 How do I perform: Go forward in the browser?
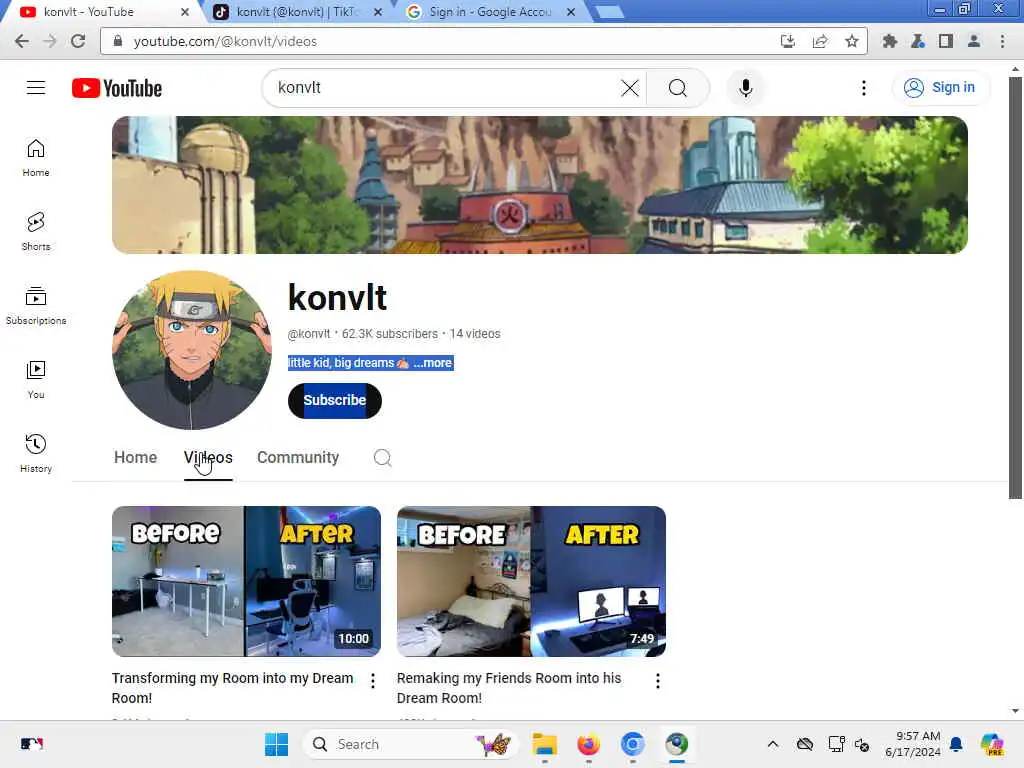[50, 41]
